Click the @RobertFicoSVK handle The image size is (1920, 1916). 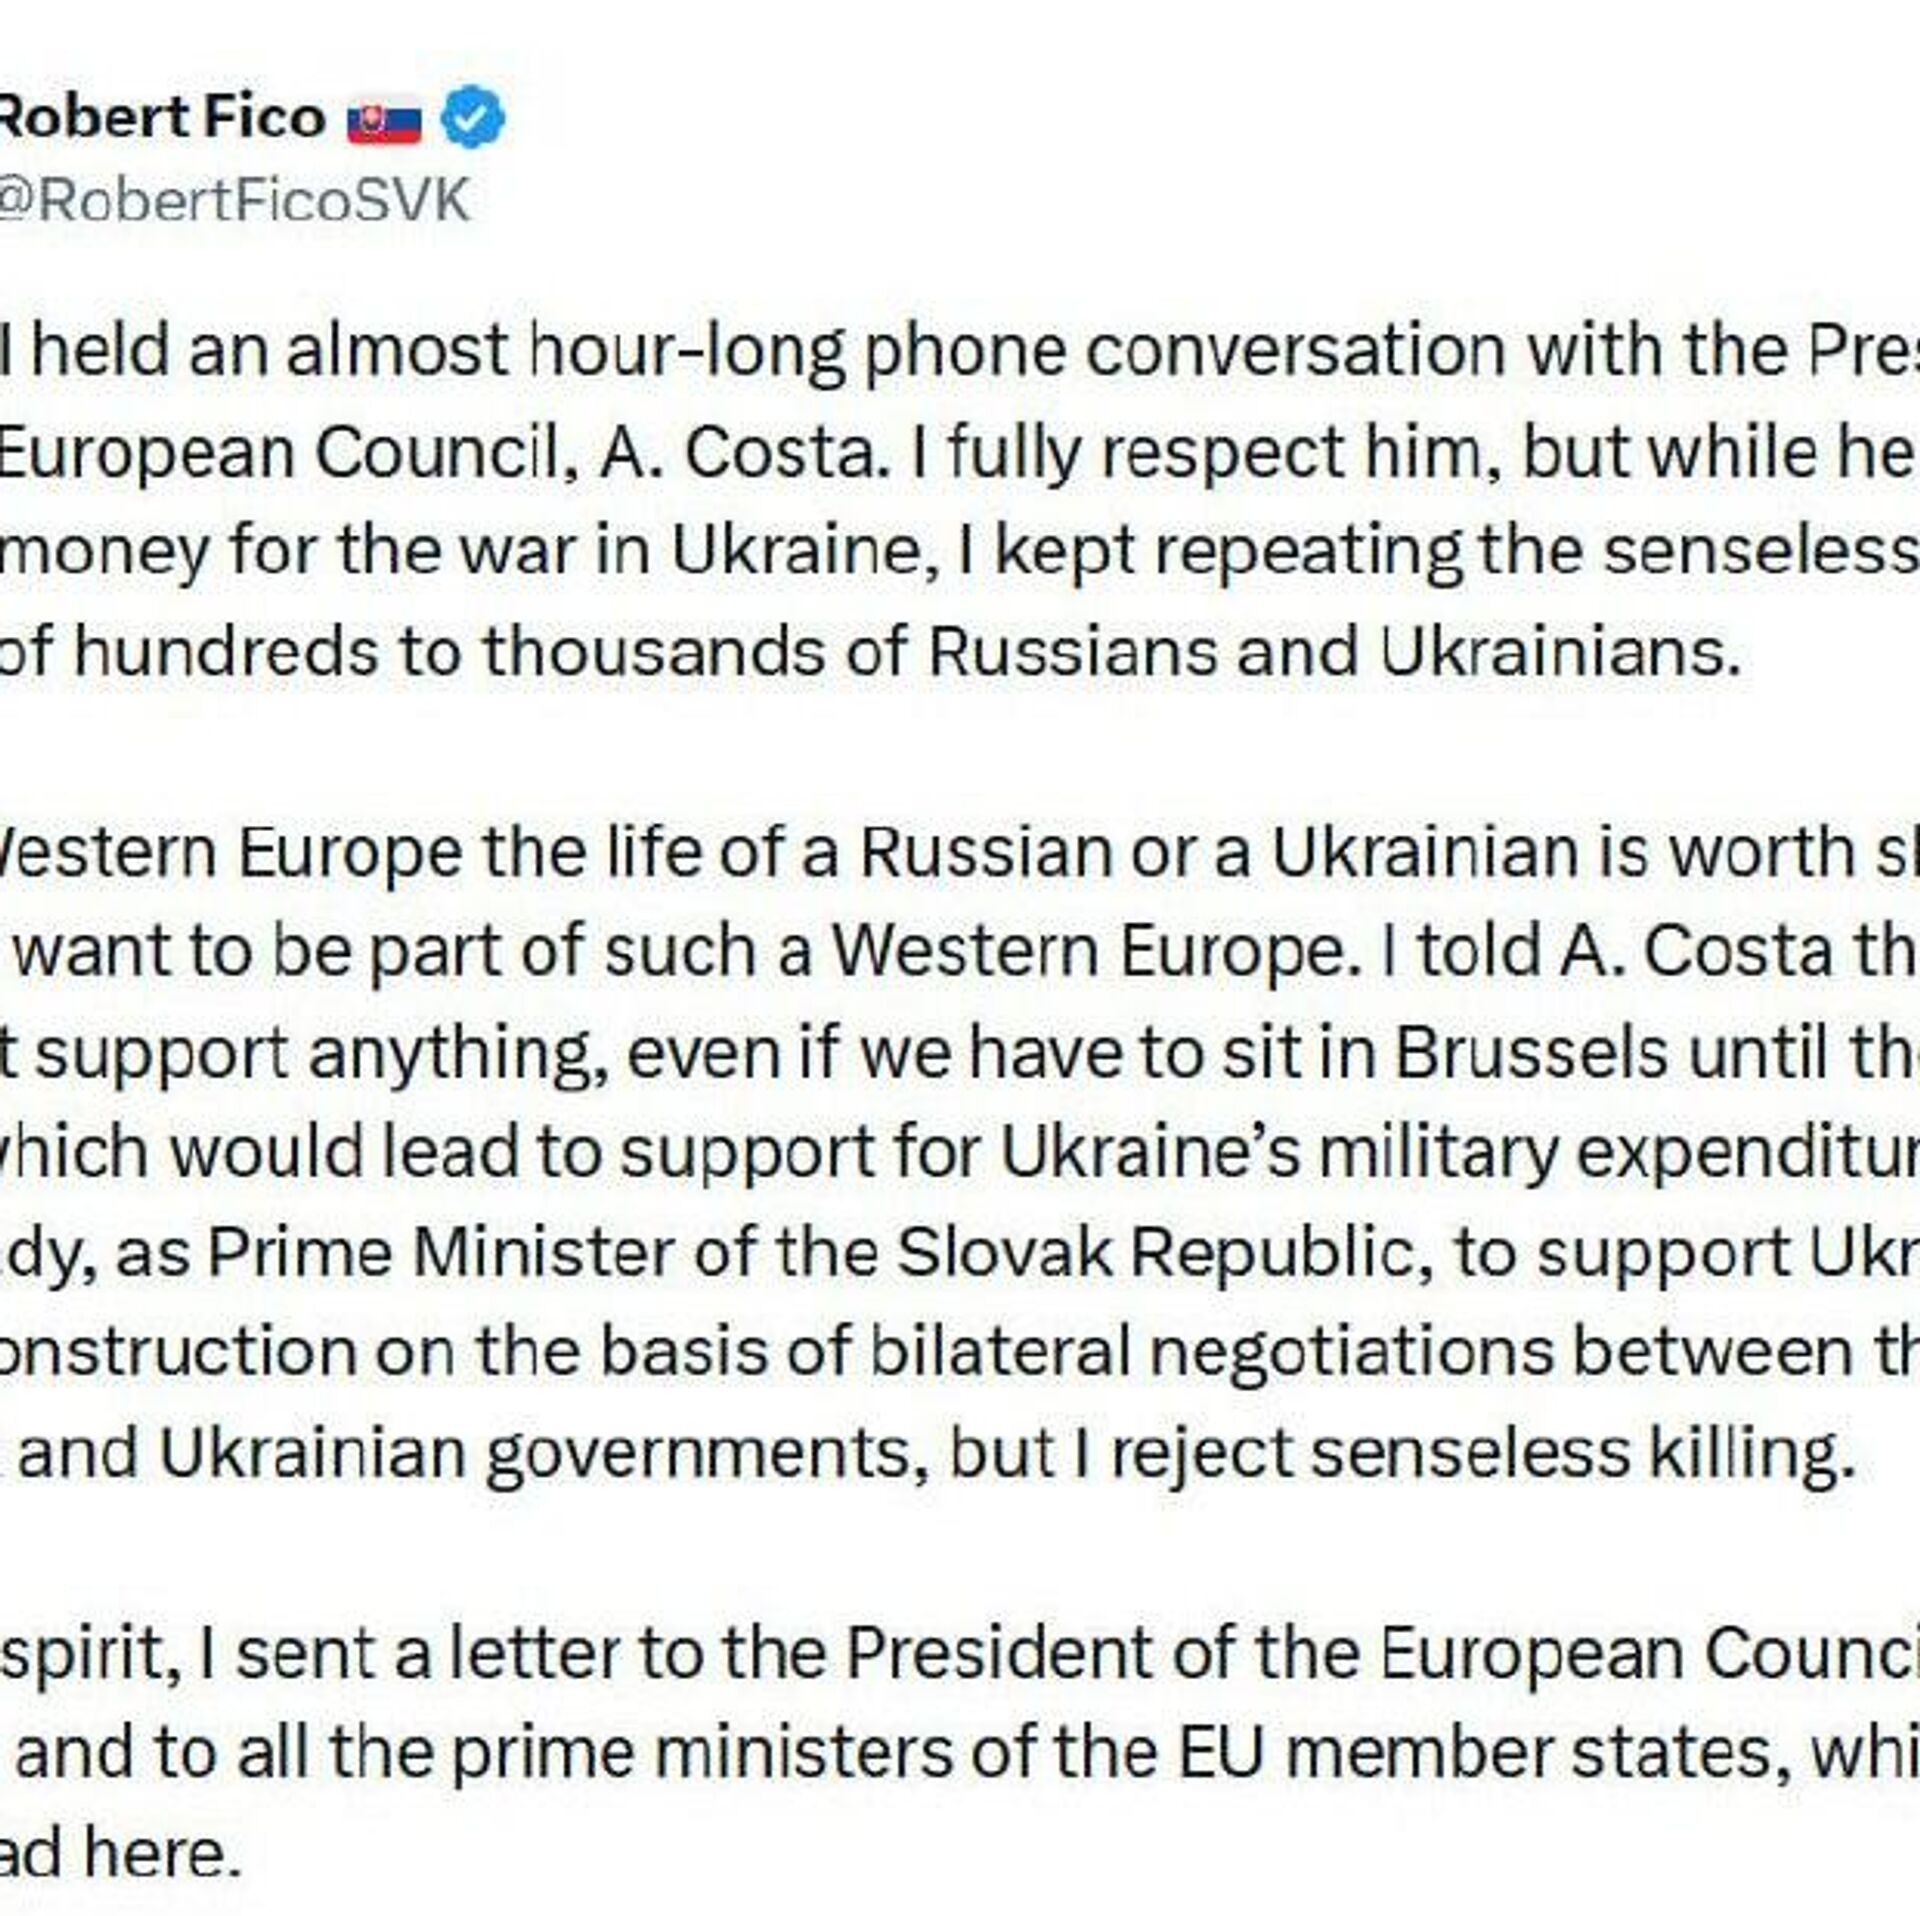click(232, 201)
